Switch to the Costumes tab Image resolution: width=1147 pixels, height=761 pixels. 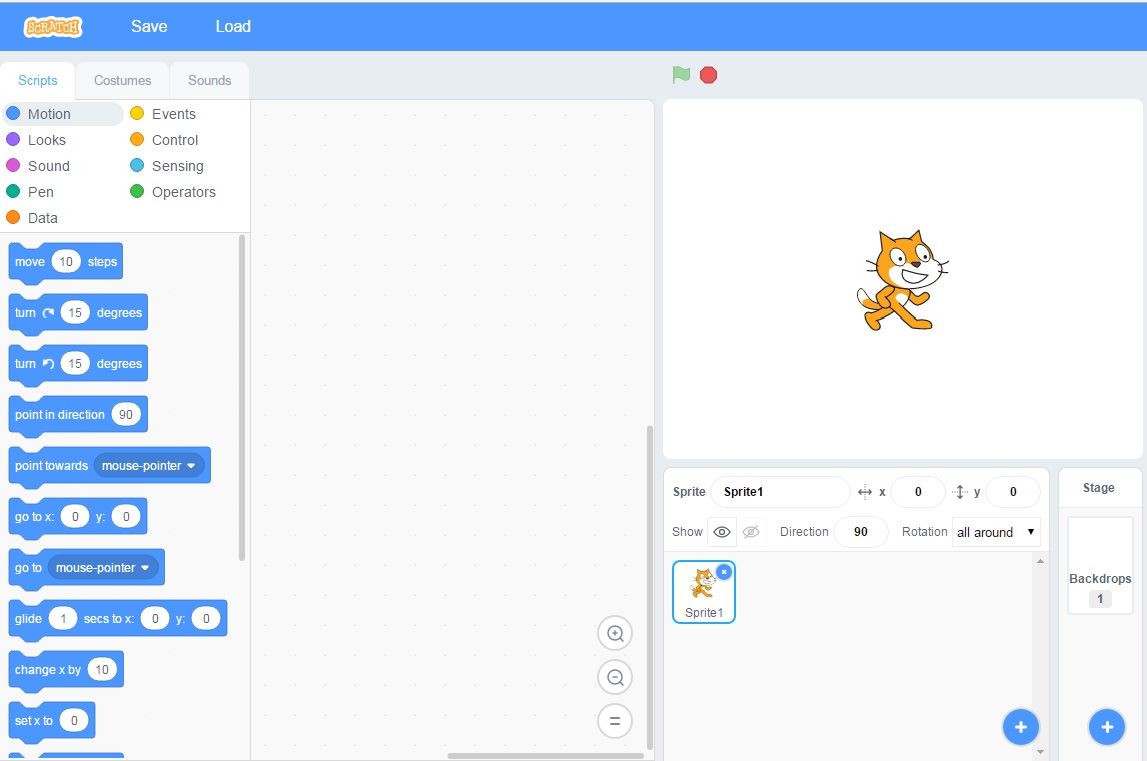(122, 80)
